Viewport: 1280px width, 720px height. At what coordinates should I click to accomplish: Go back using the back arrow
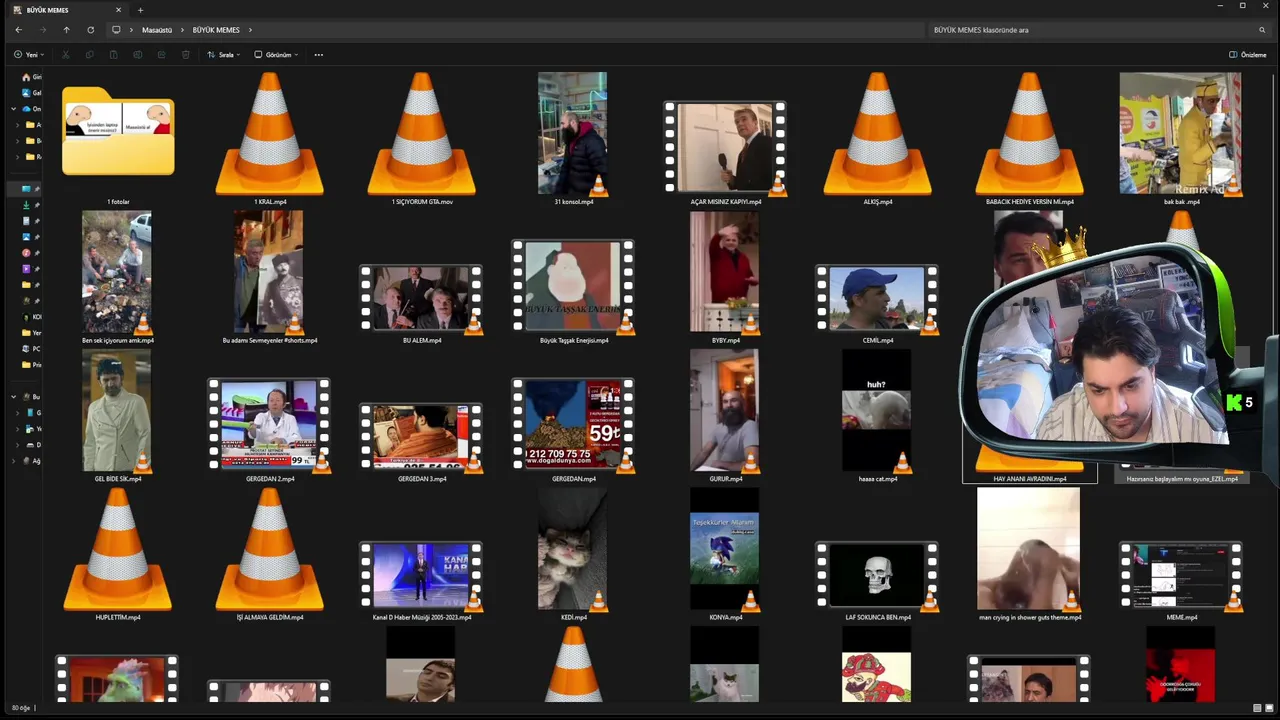click(x=18, y=30)
